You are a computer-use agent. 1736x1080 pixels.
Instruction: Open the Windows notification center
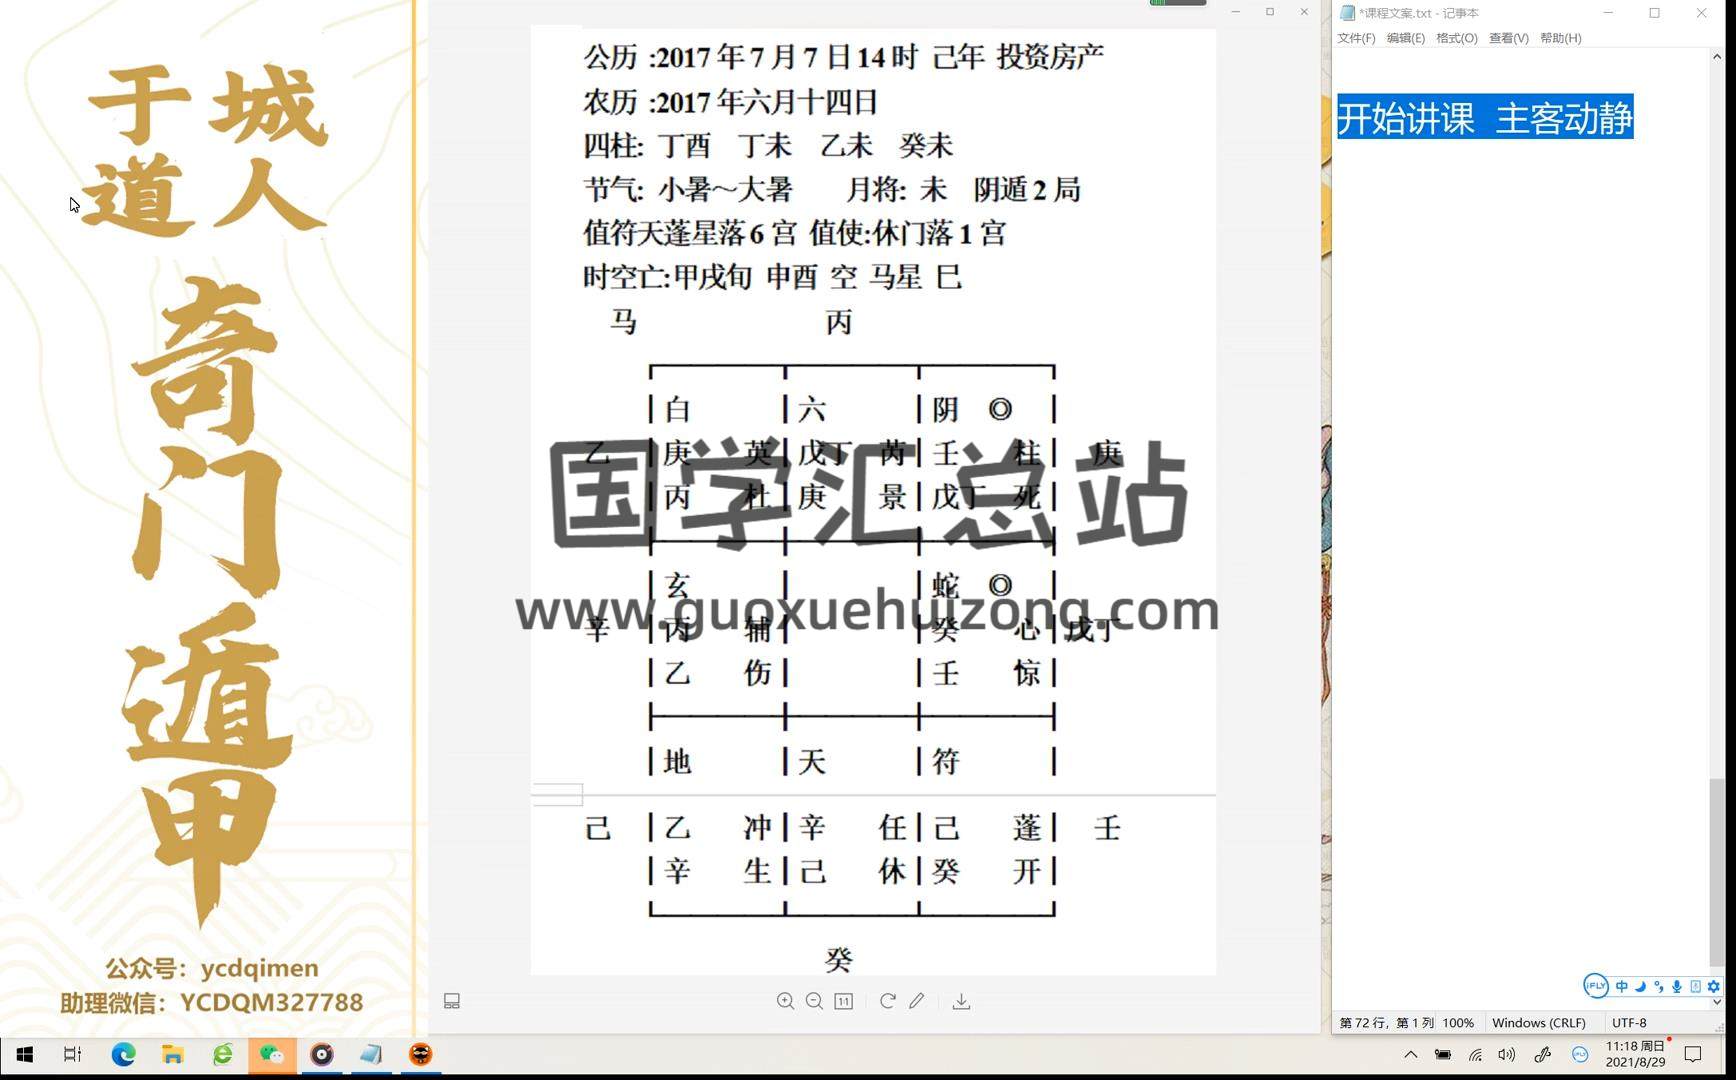(1693, 1054)
